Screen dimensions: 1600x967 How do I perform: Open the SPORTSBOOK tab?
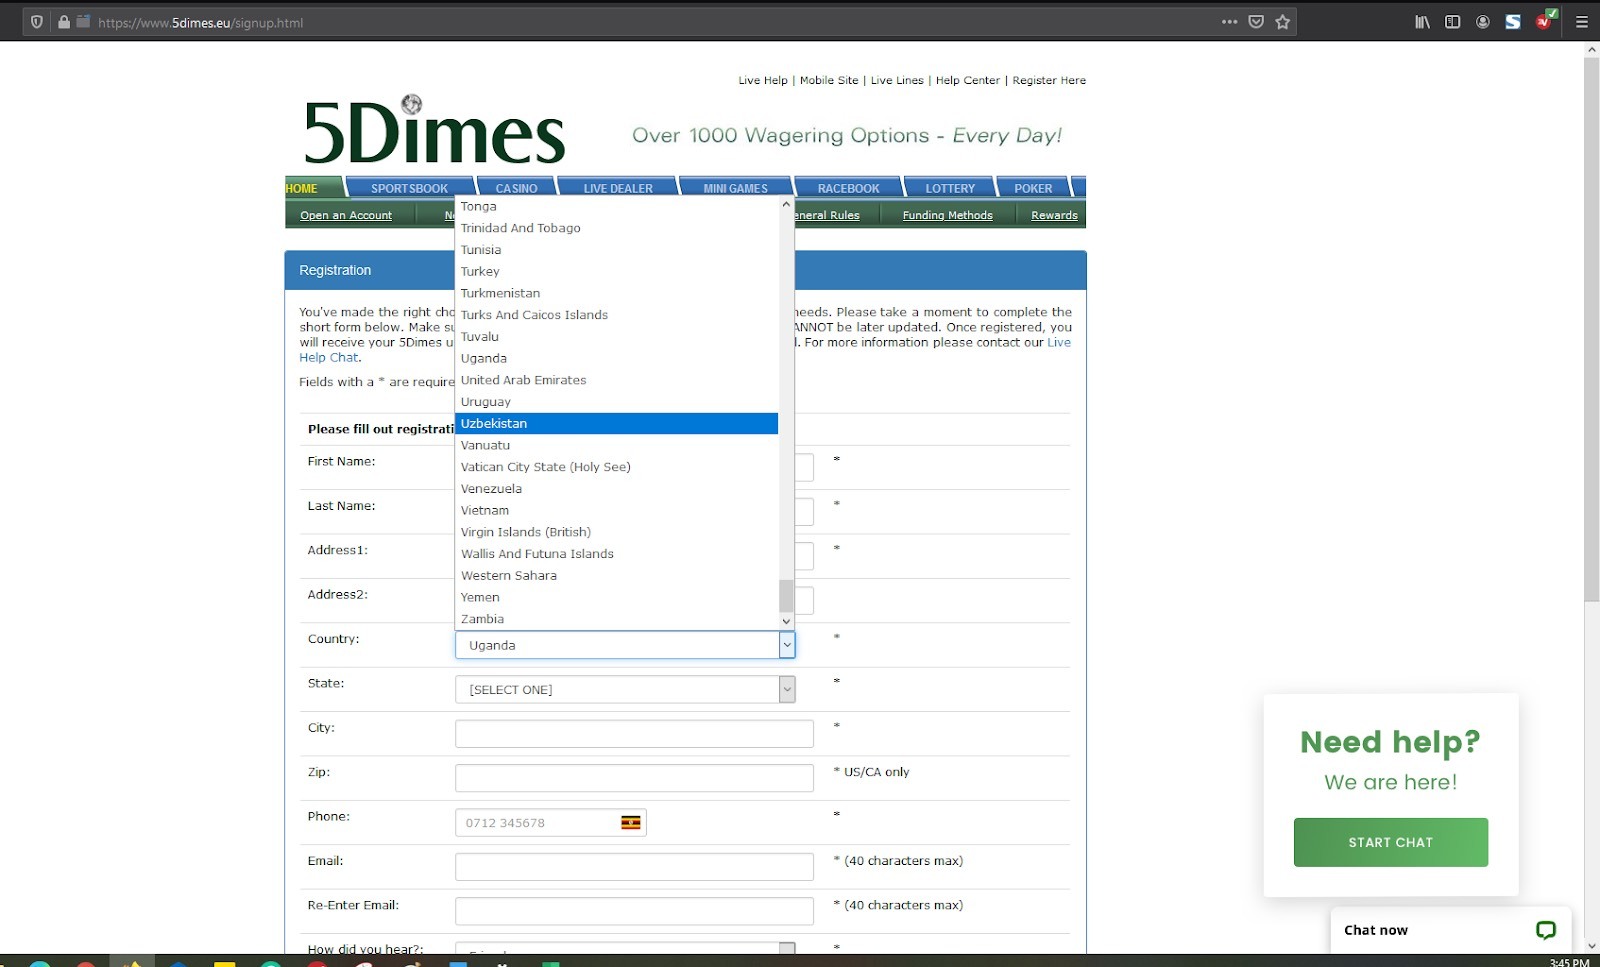tap(409, 188)
